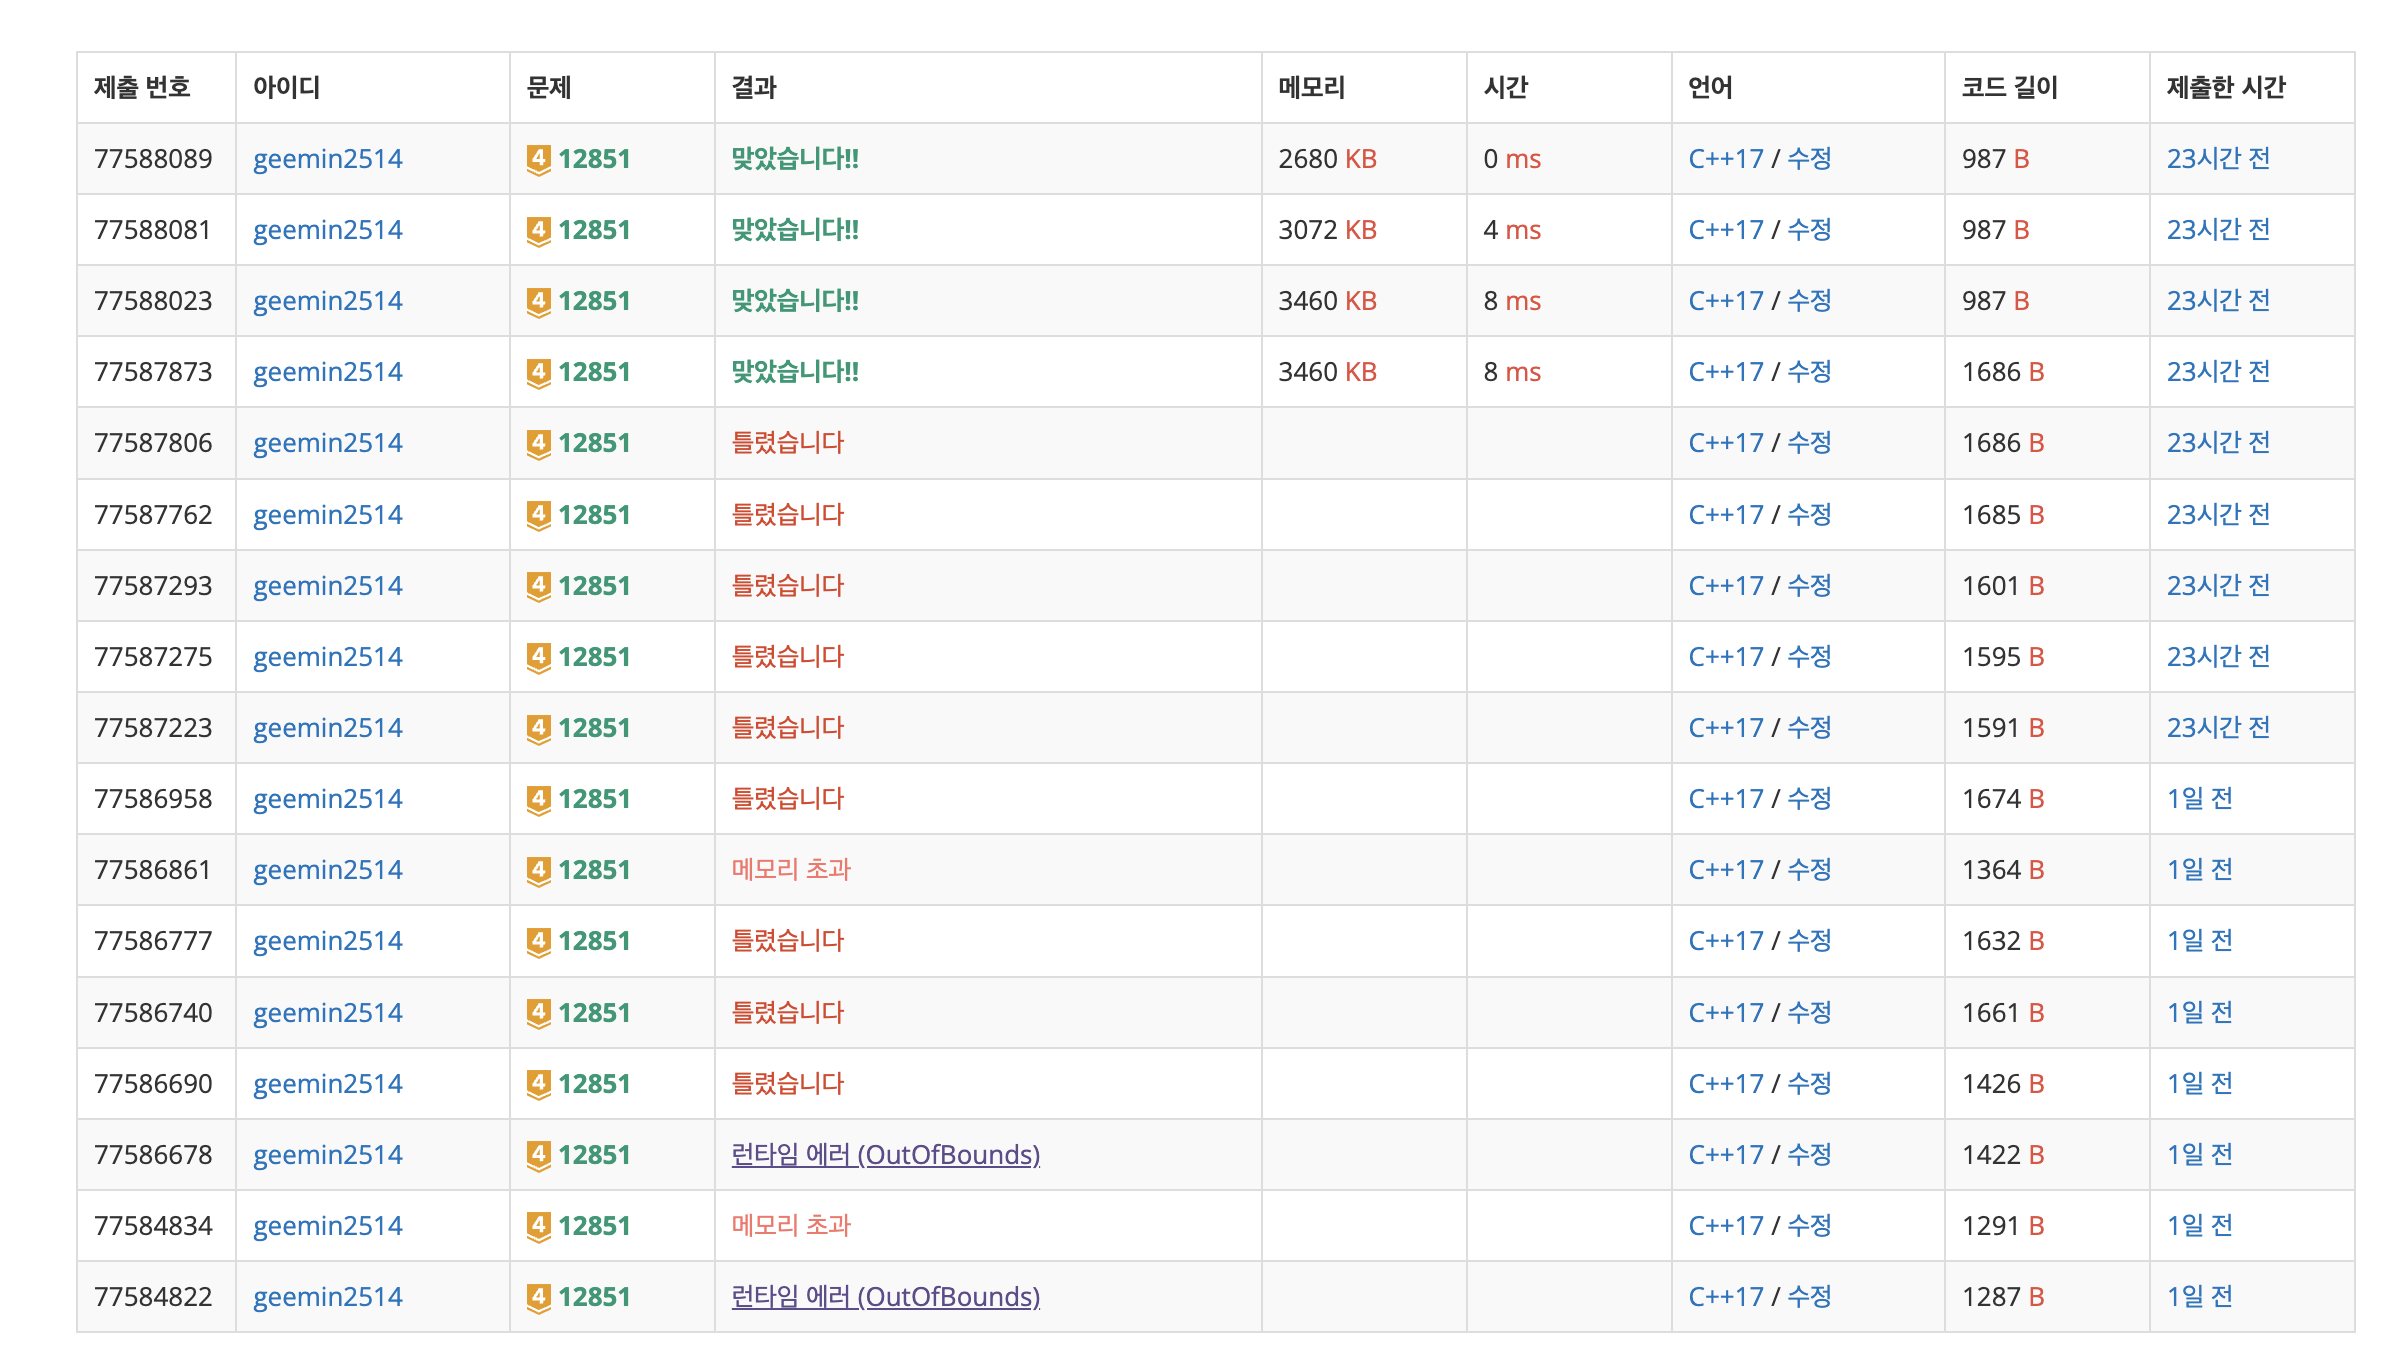The image size is (2400, 1366).
Task: Open problem 12851 link in submission 77587293 row
Action: coord(594,586)
